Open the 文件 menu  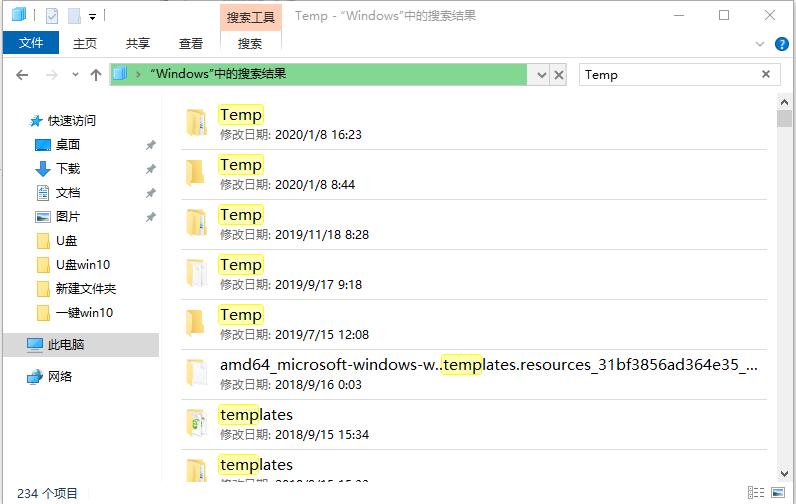point(31,43)
